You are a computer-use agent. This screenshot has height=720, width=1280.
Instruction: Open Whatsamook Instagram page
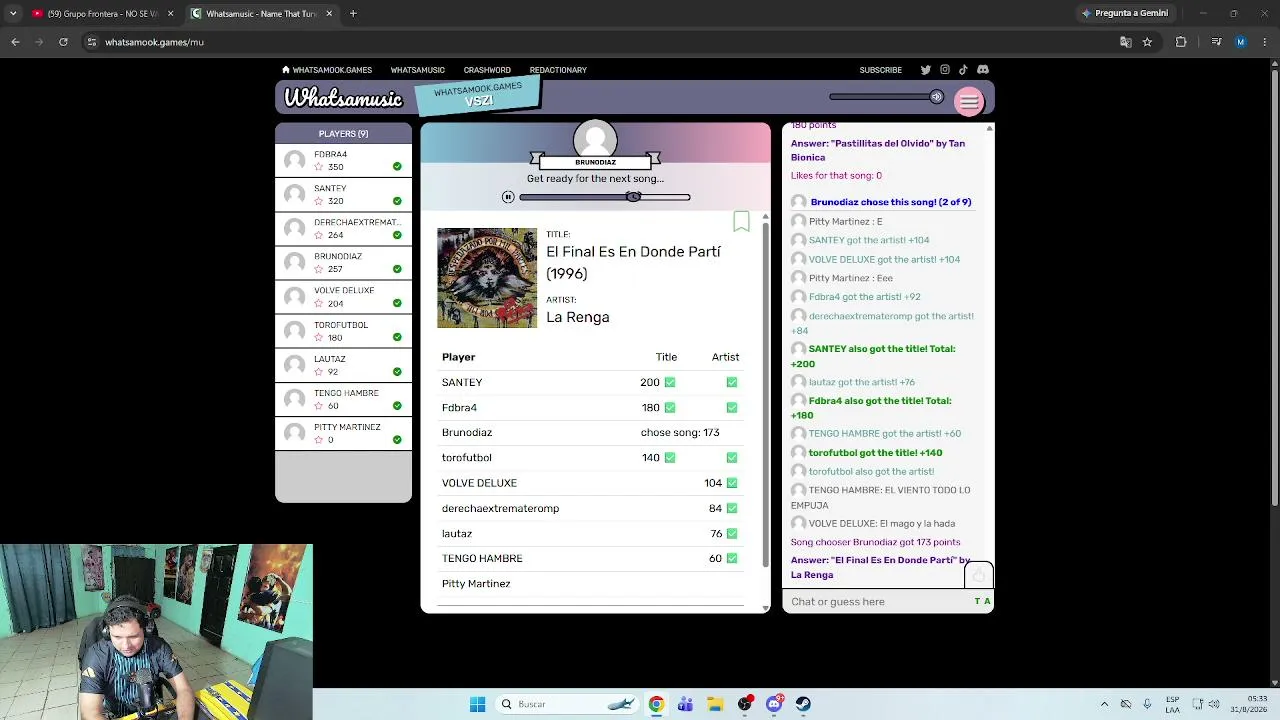(x=944, y=70)
